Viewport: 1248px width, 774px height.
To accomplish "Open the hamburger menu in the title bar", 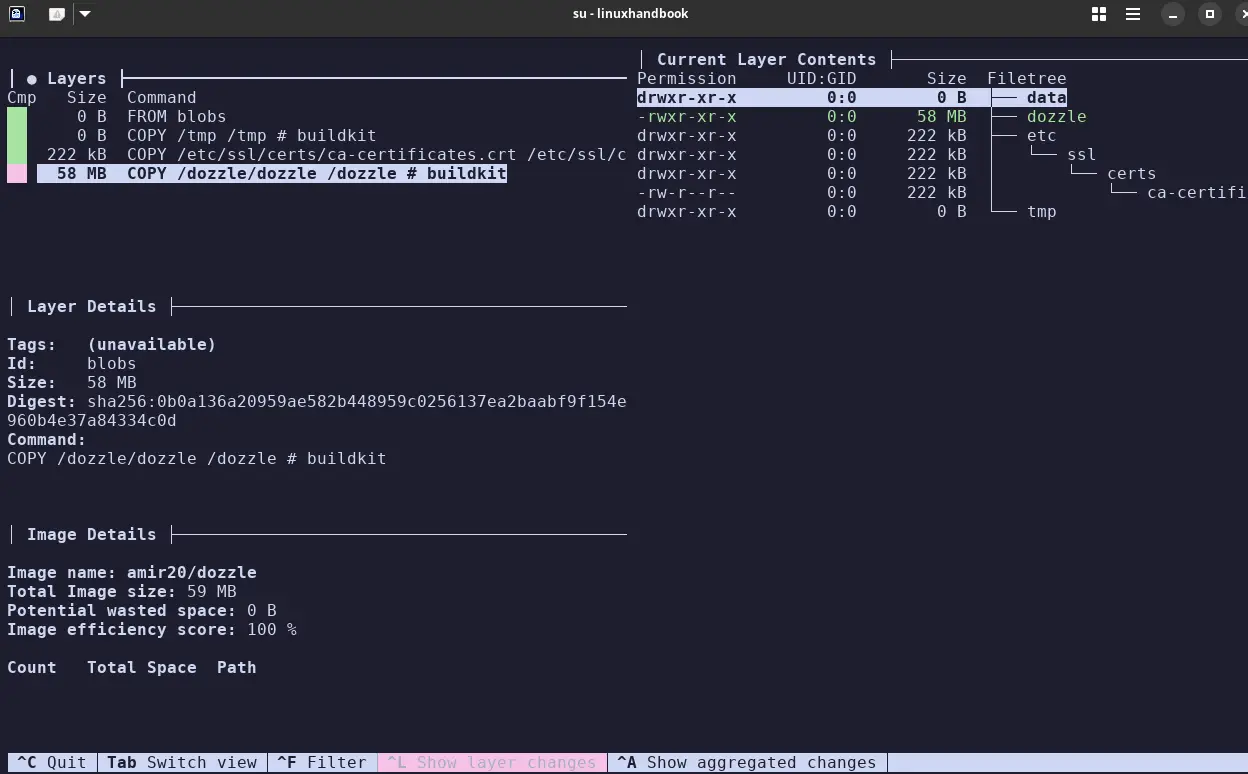I will (1135, 14).
